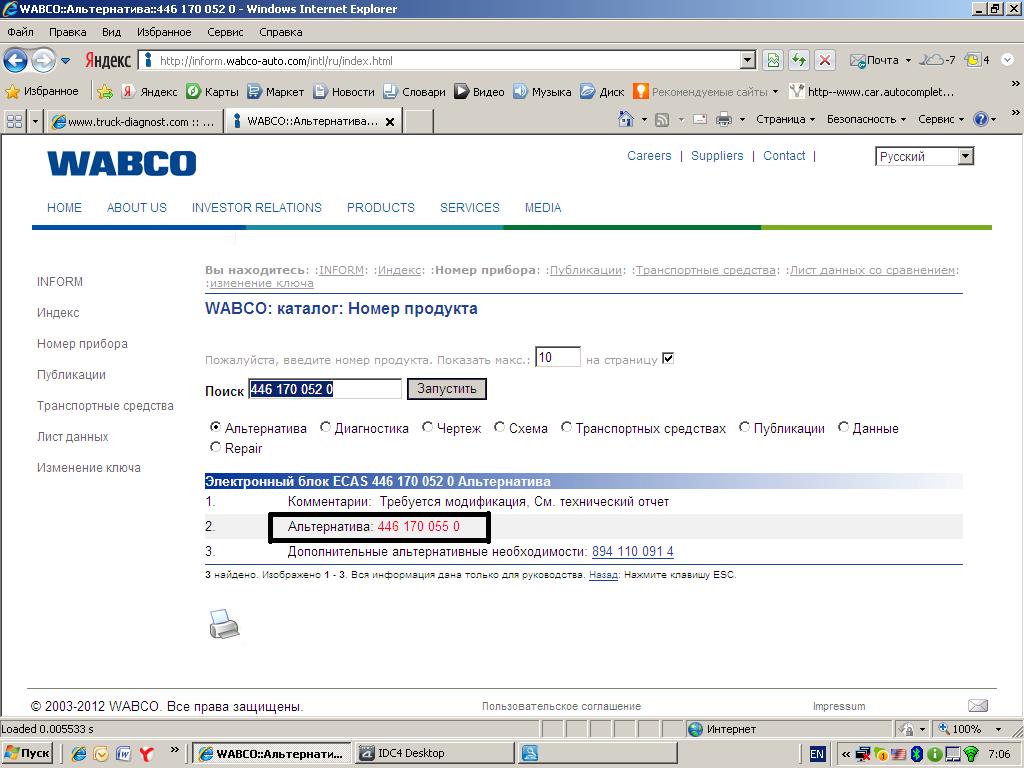Viewport: 1024px width, 768px height.
Task: Open the Новости favorite on the favorites bar
Action: pyautogui.click(x=344, y=92)
